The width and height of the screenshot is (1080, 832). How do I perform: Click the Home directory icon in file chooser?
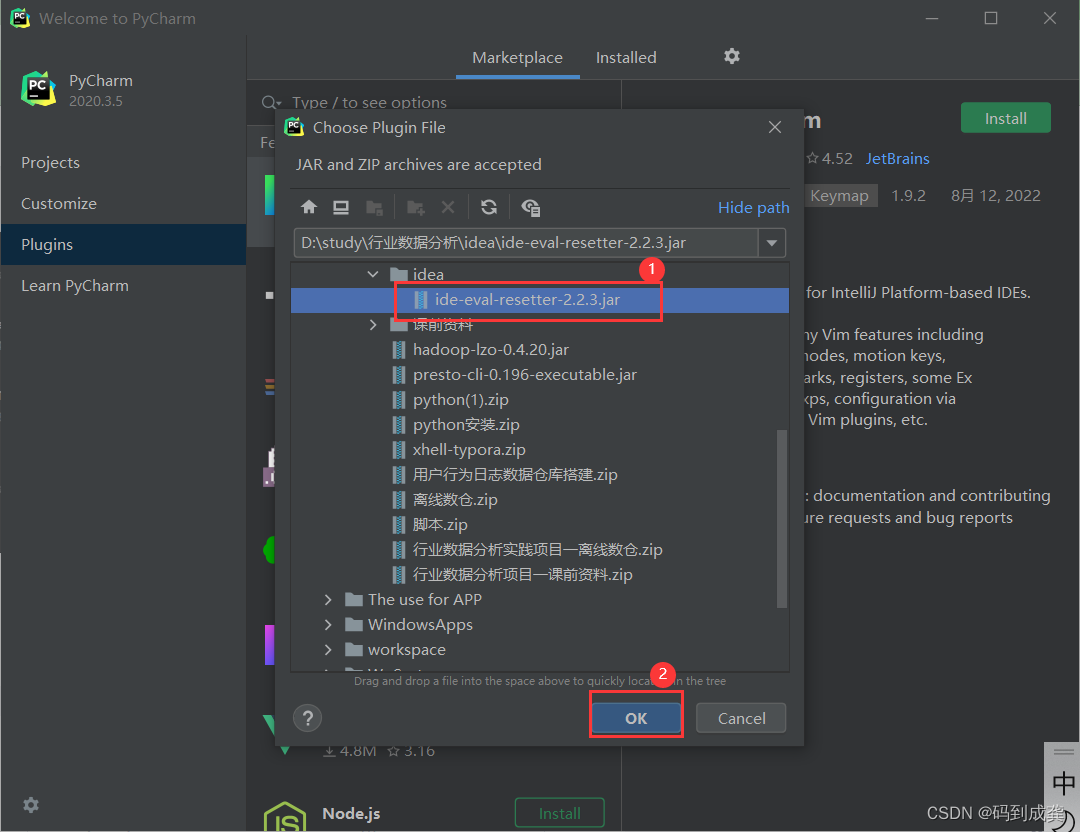coord(309,207)
